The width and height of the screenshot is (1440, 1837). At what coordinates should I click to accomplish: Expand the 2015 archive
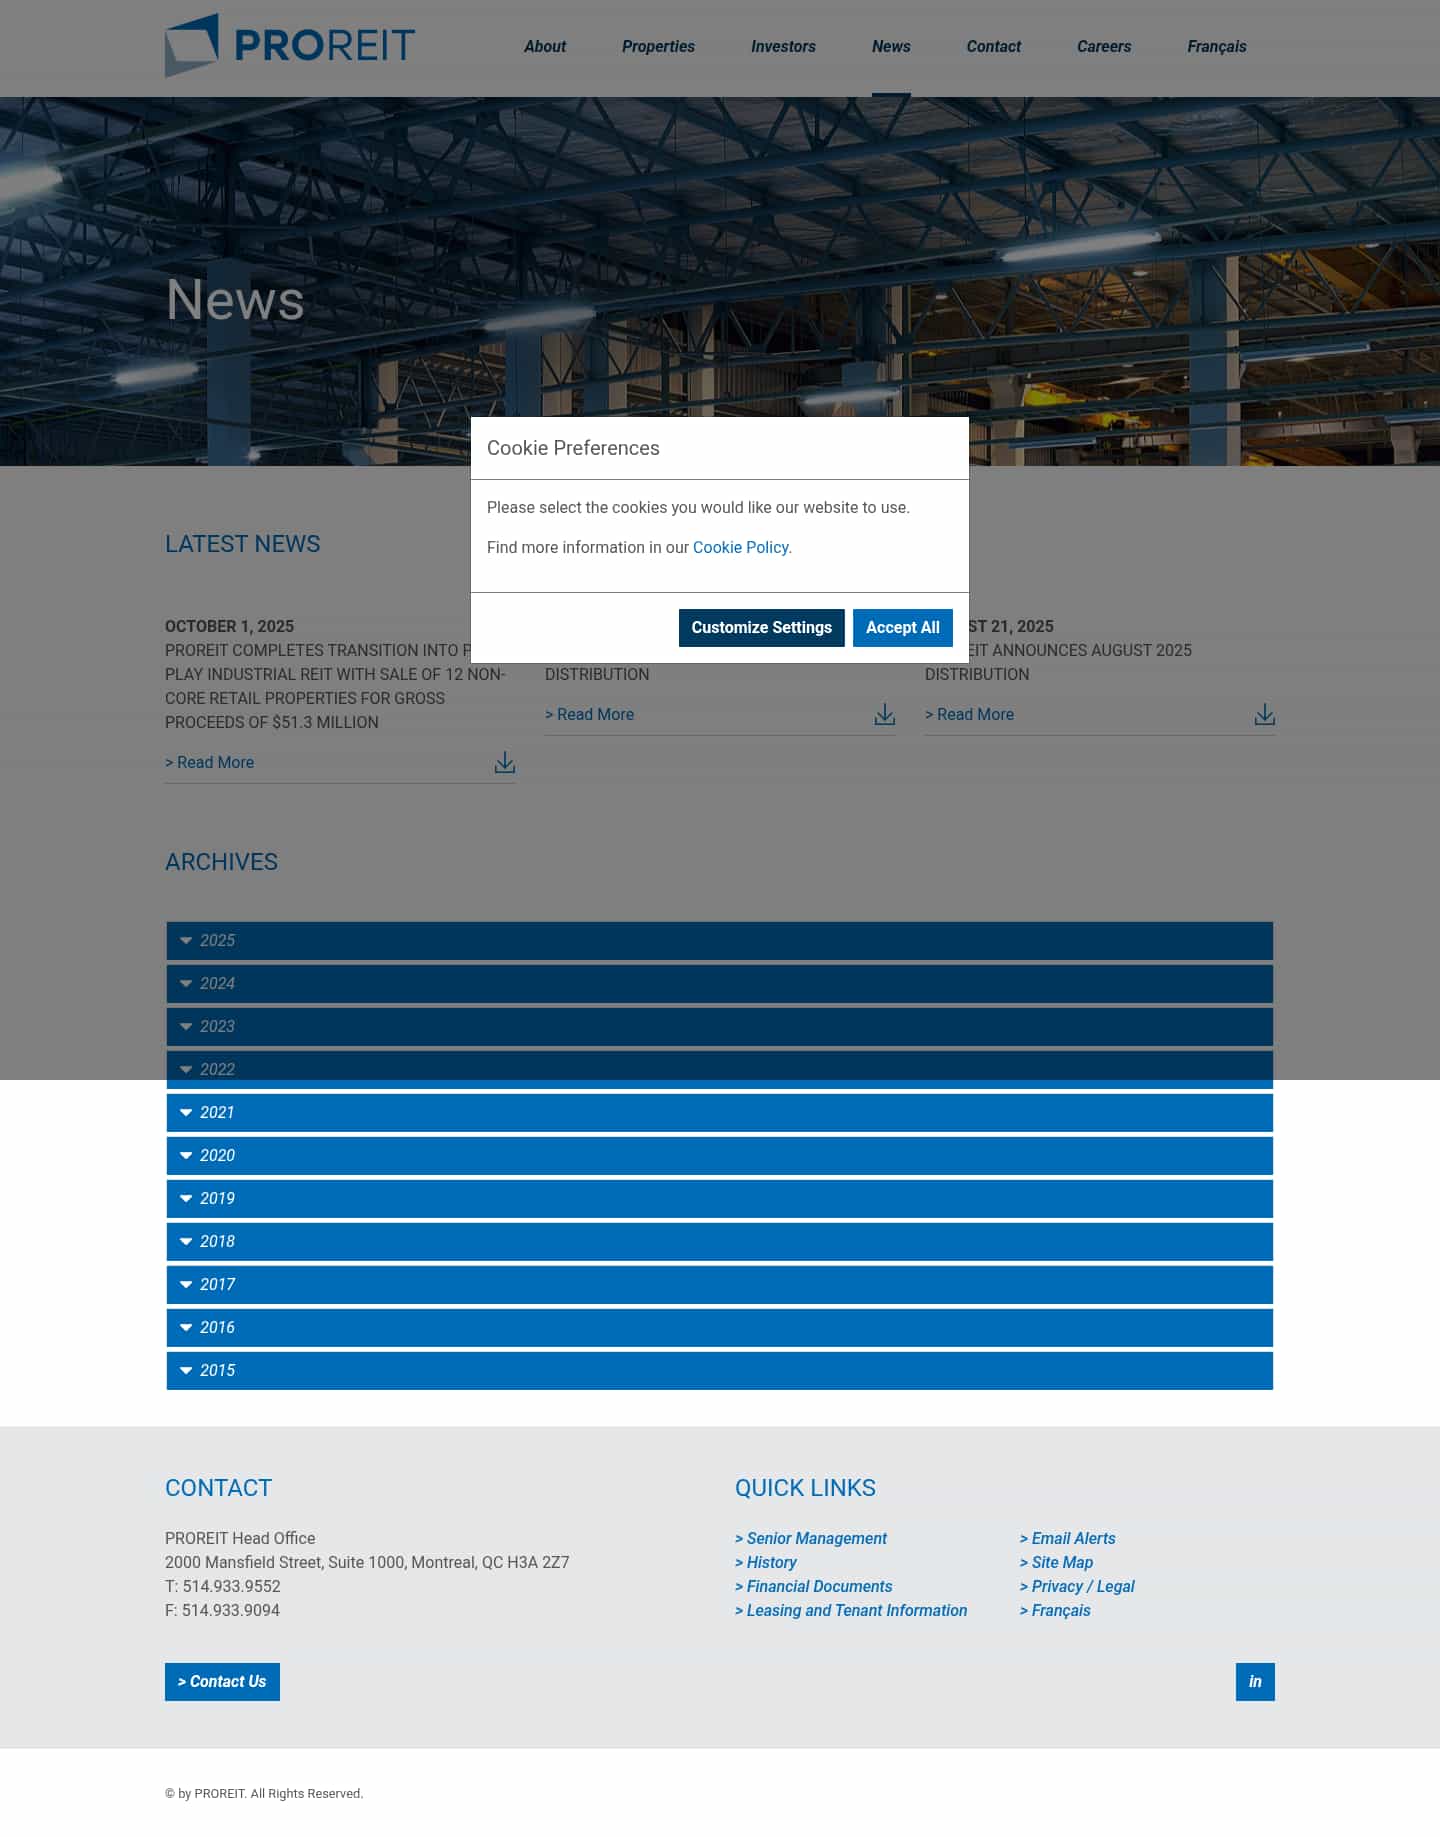click(x=720, y=1371)
